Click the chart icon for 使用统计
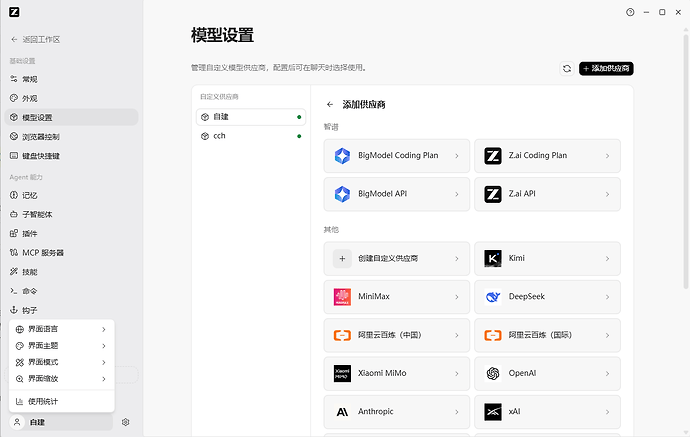The image size is (690, 437). (19, 401)
